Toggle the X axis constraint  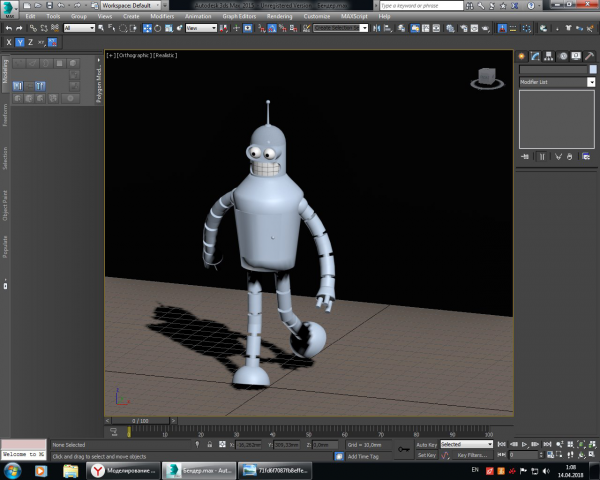tap(9, 42)
